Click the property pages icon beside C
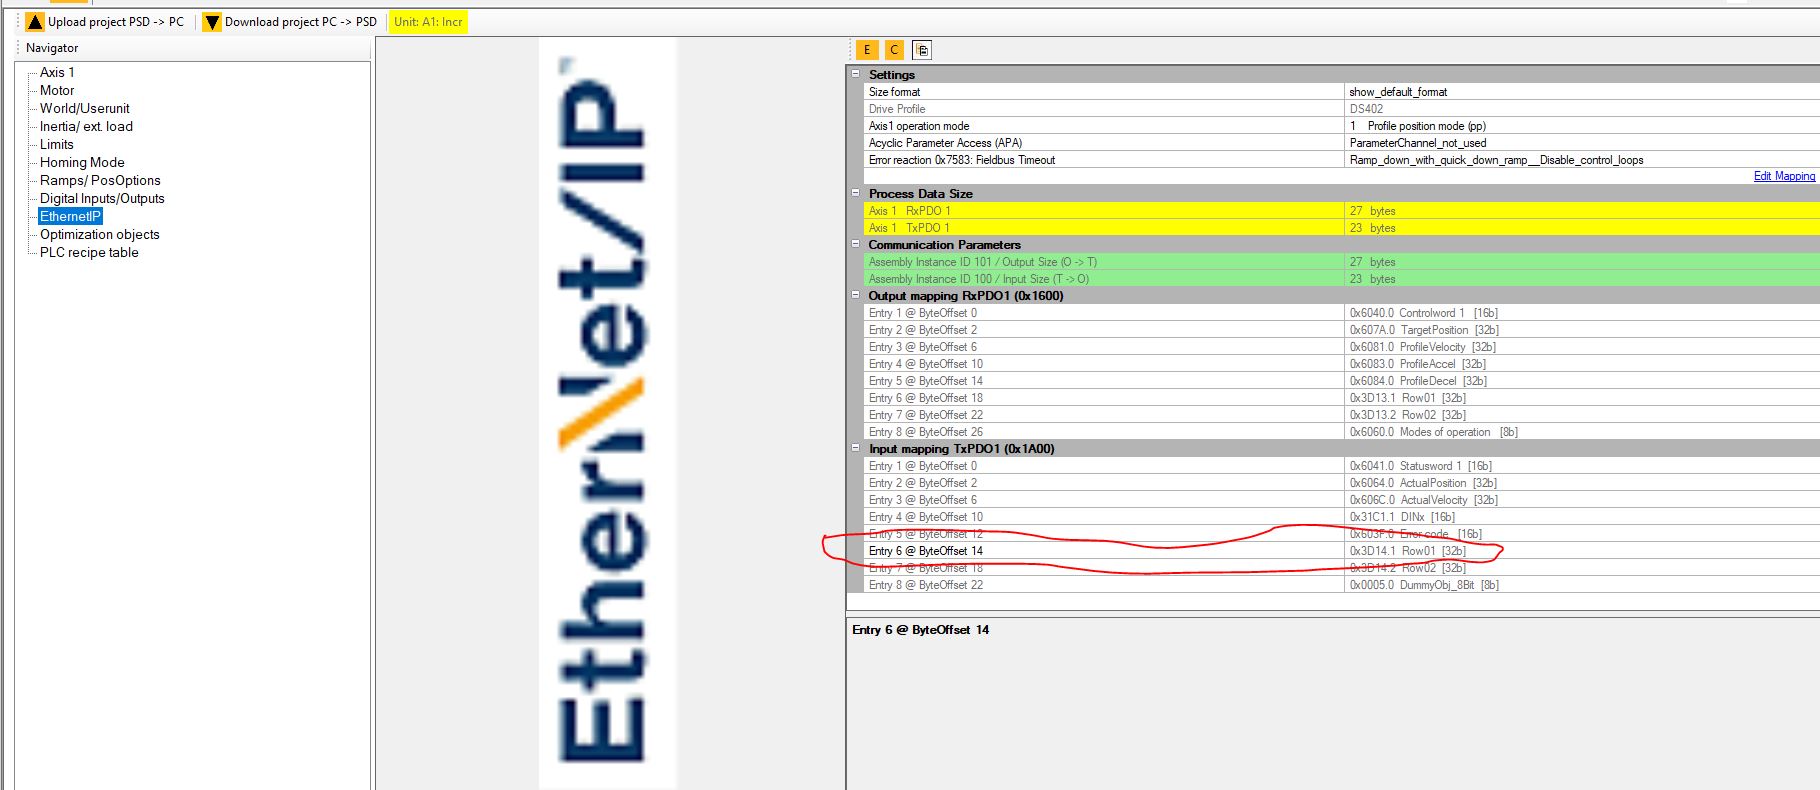 922,50
